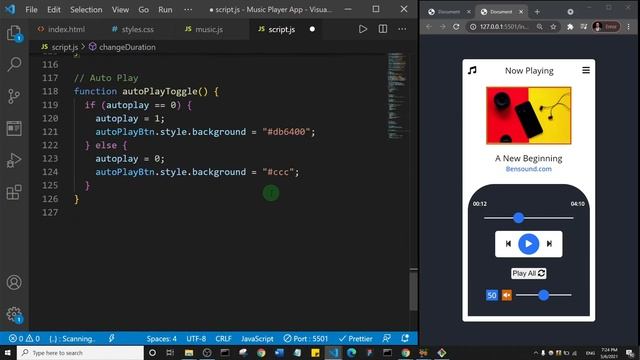Mute the volume with speaker icon
The width and height of the screenshot is (640, 360).
tap(507, 295)
